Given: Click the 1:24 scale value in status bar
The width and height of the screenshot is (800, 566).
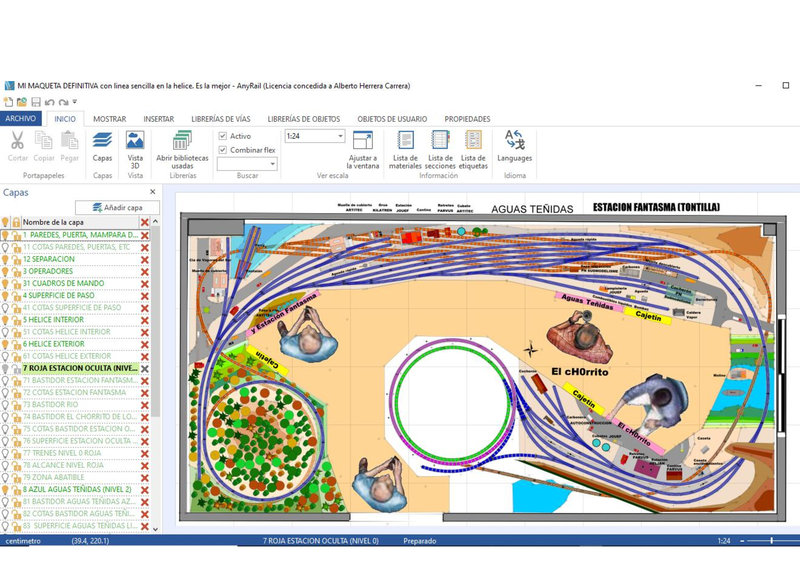Looking at the screenshot, I should [723, 541].
